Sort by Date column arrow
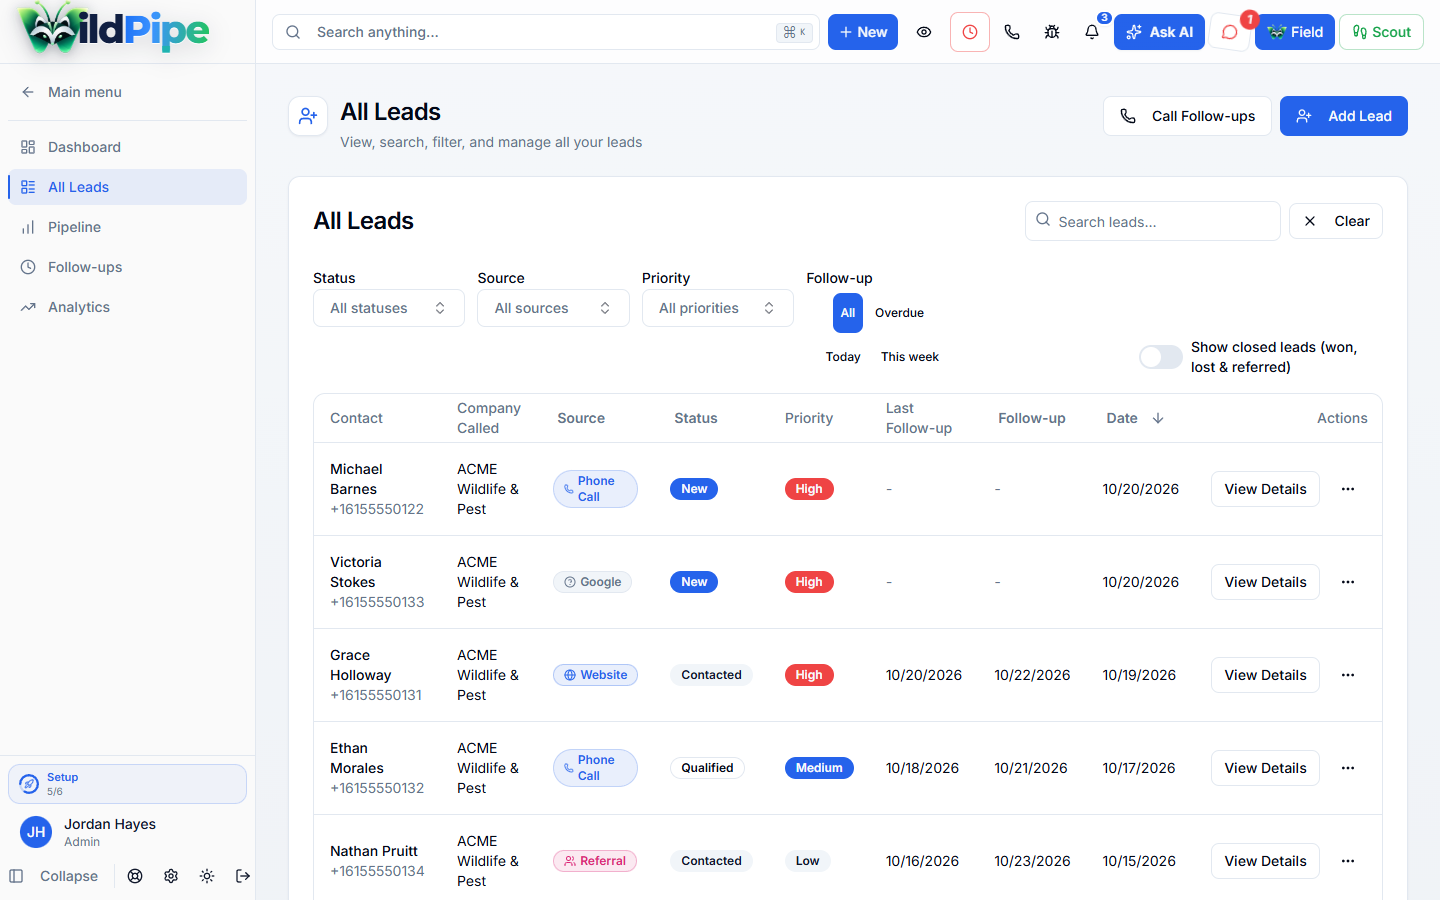 [1158, 418]
